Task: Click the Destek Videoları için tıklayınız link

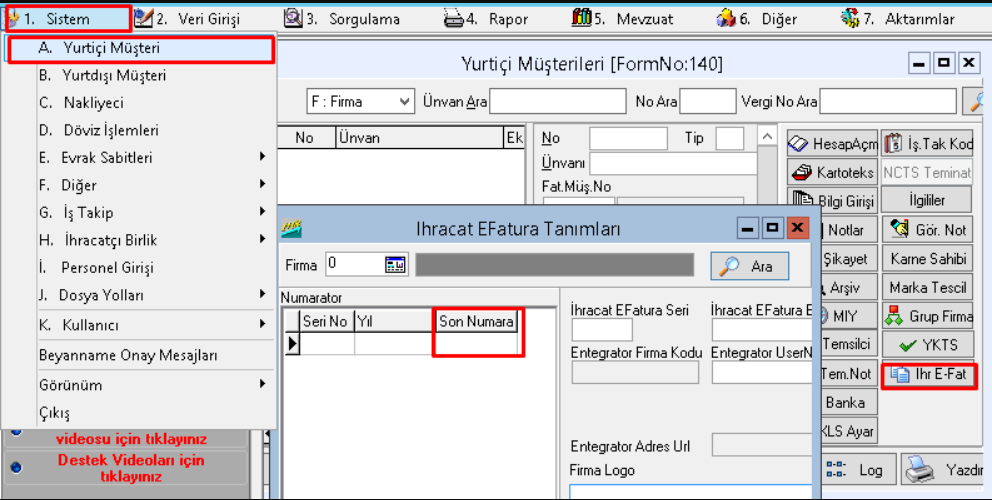Action: 131,468
